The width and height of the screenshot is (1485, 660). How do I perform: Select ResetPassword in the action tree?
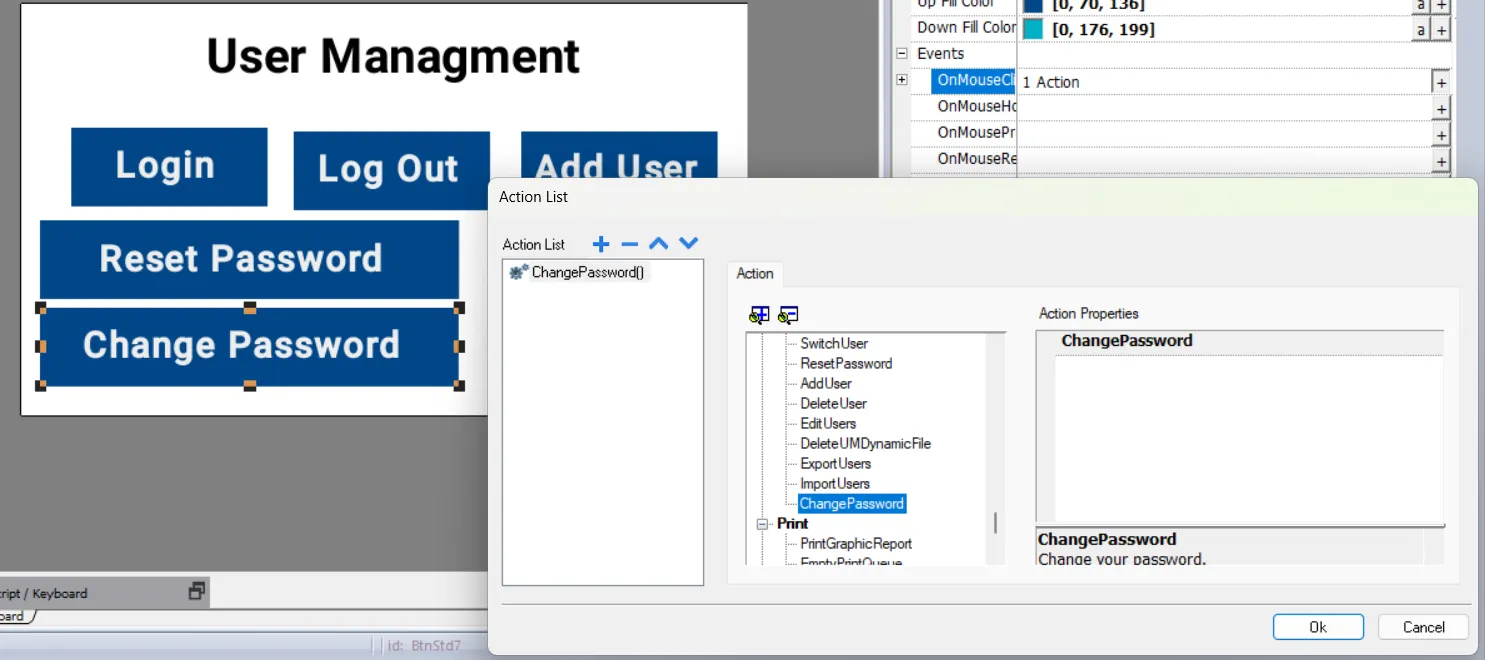[846, 363]
